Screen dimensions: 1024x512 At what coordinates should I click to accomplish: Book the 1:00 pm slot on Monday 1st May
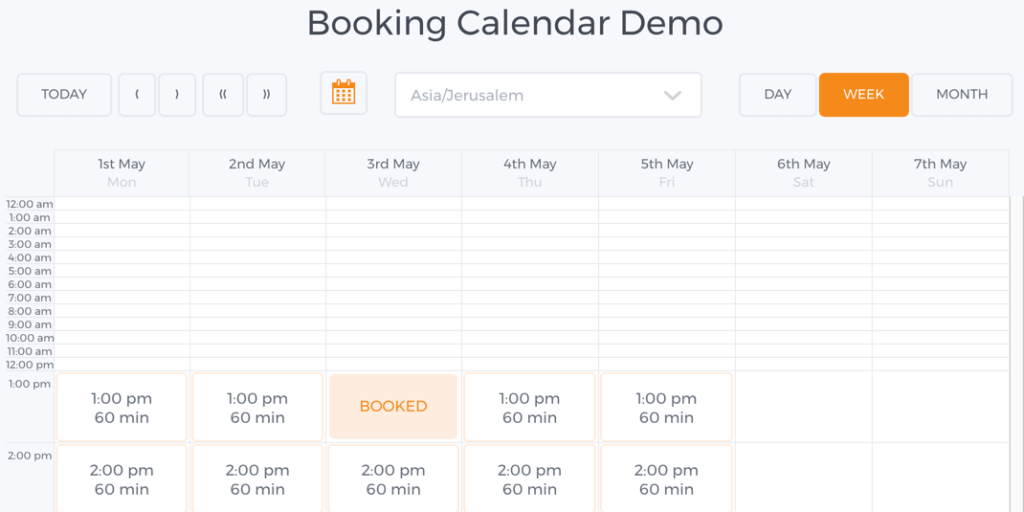[x=121, y=407]
